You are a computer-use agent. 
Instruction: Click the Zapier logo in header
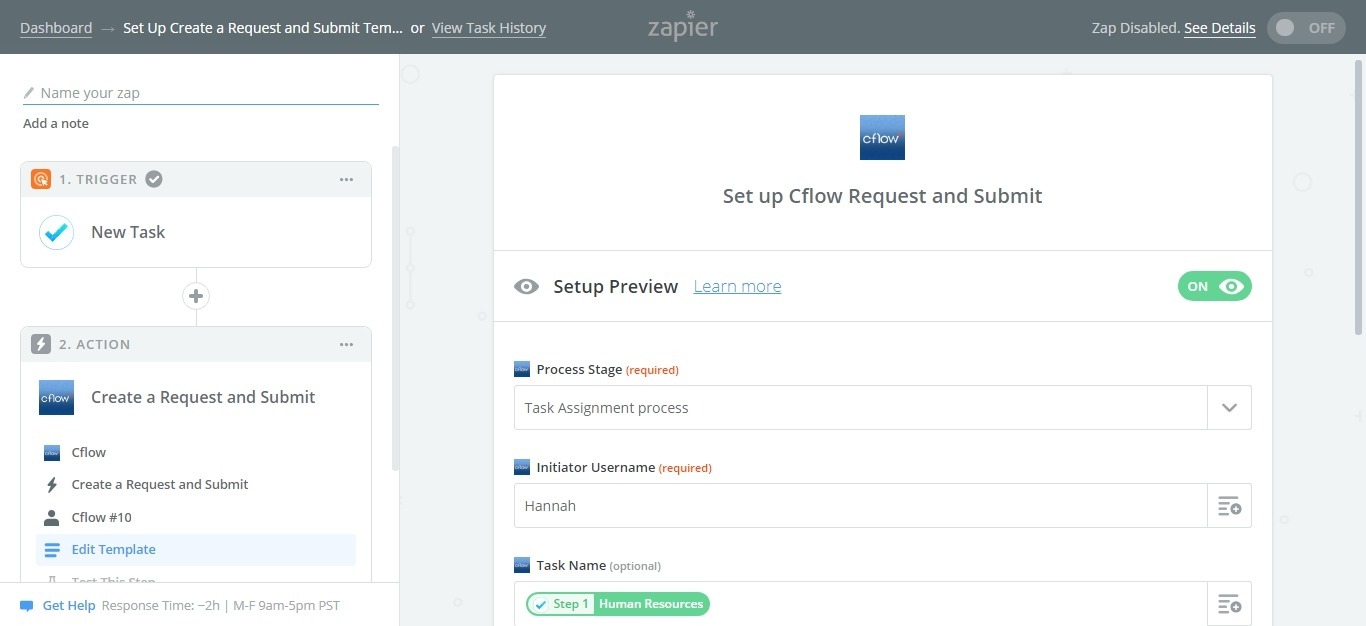(x=682, y=27)
